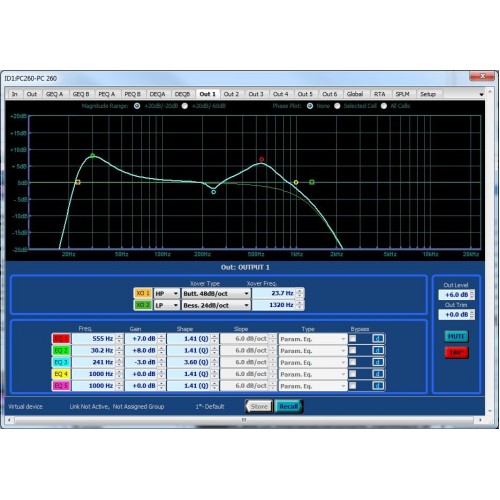Select the yellow EQ 4 node on the graph

point(296,182)
